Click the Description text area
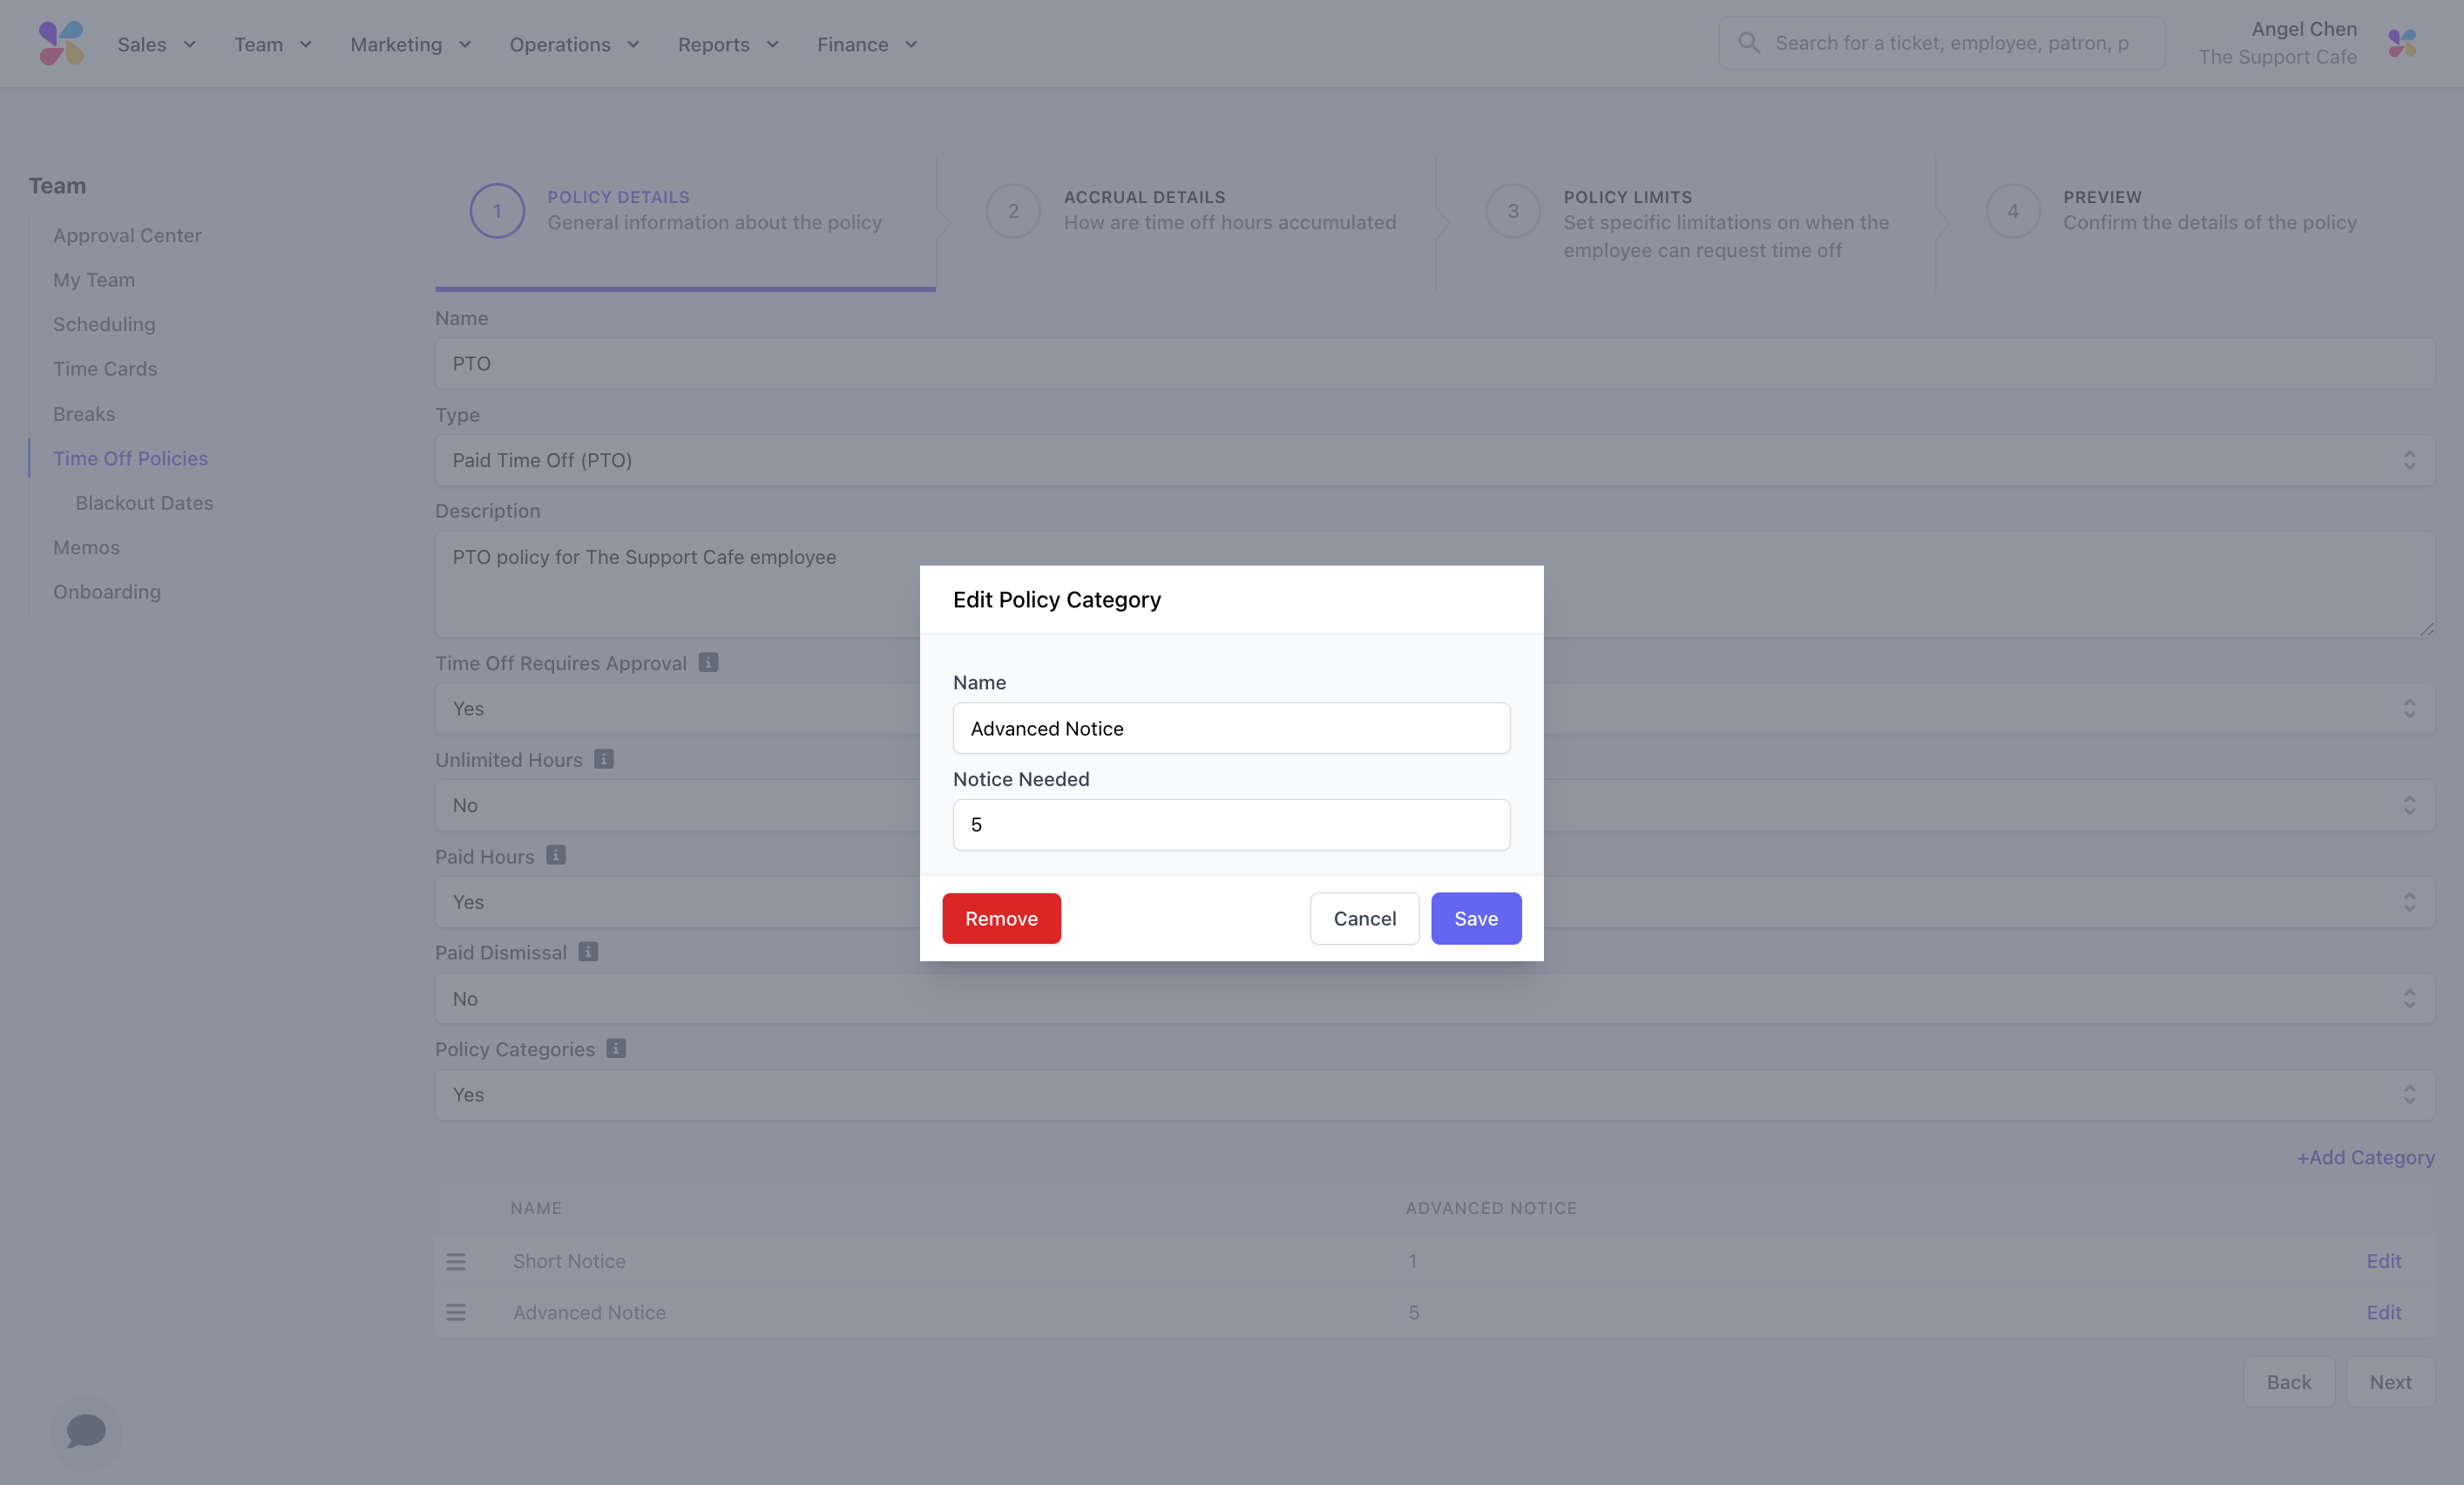This screenshot has height=1485, width=2464. (x=1435, y=584)
